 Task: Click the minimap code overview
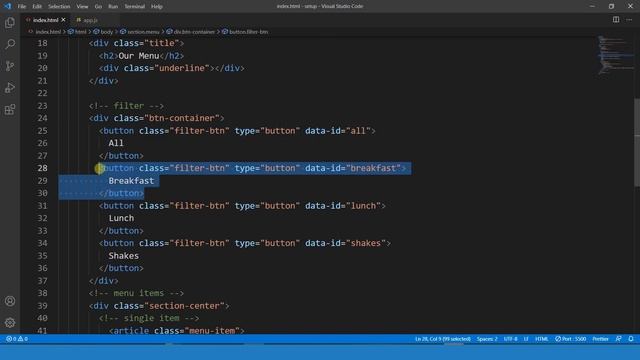pos(616,55)
